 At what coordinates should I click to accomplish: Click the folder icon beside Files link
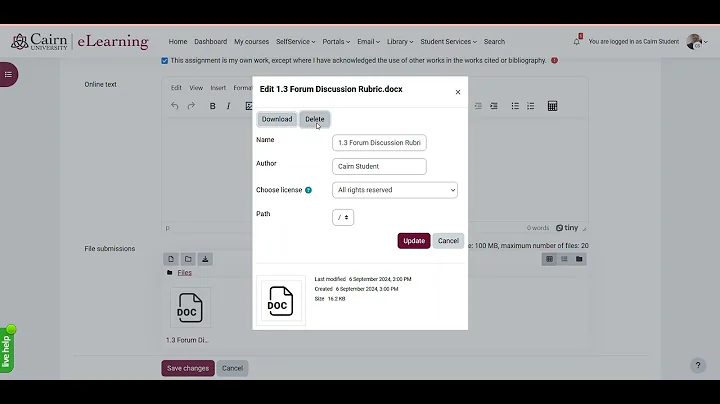tap(170, 273)
